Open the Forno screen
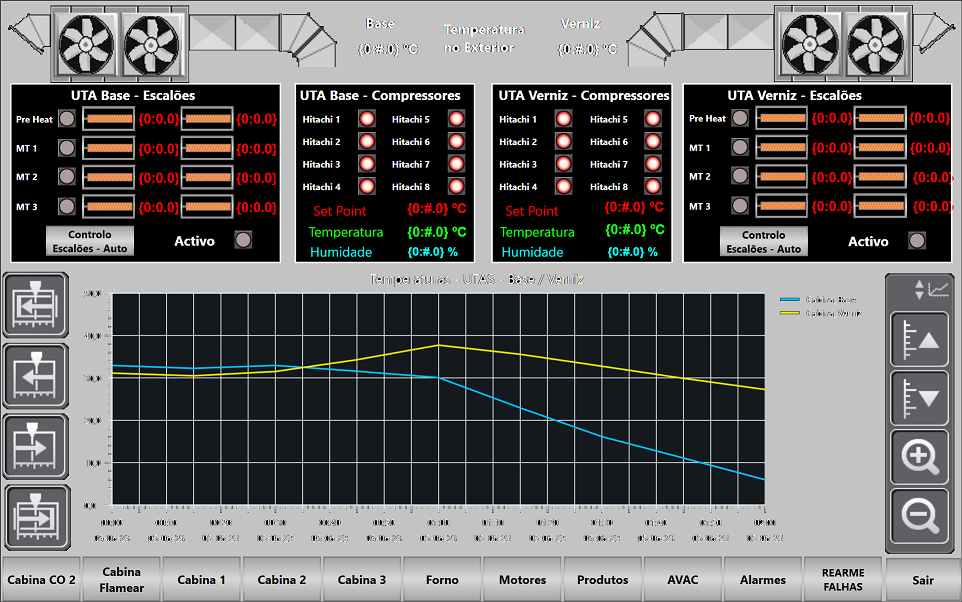 point(442,580)
